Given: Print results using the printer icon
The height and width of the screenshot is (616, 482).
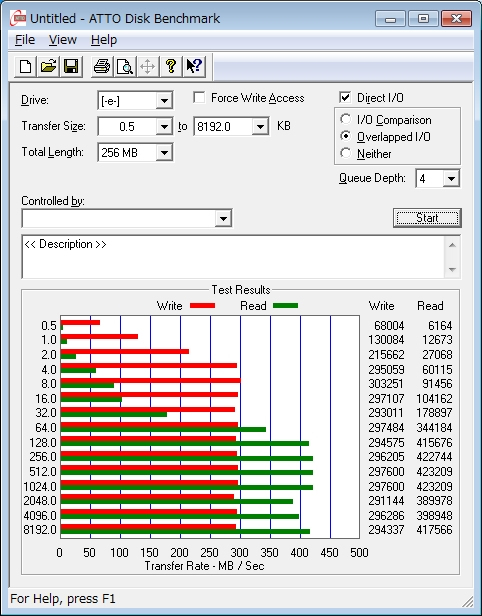Looking at the screenshot, I should tap(102, 66).
